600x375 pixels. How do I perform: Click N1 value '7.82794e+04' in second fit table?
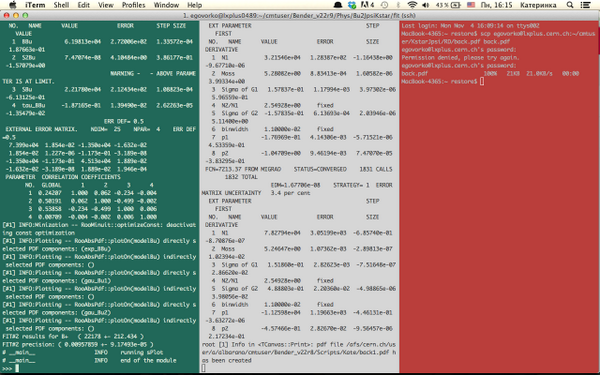pos(282,233)
